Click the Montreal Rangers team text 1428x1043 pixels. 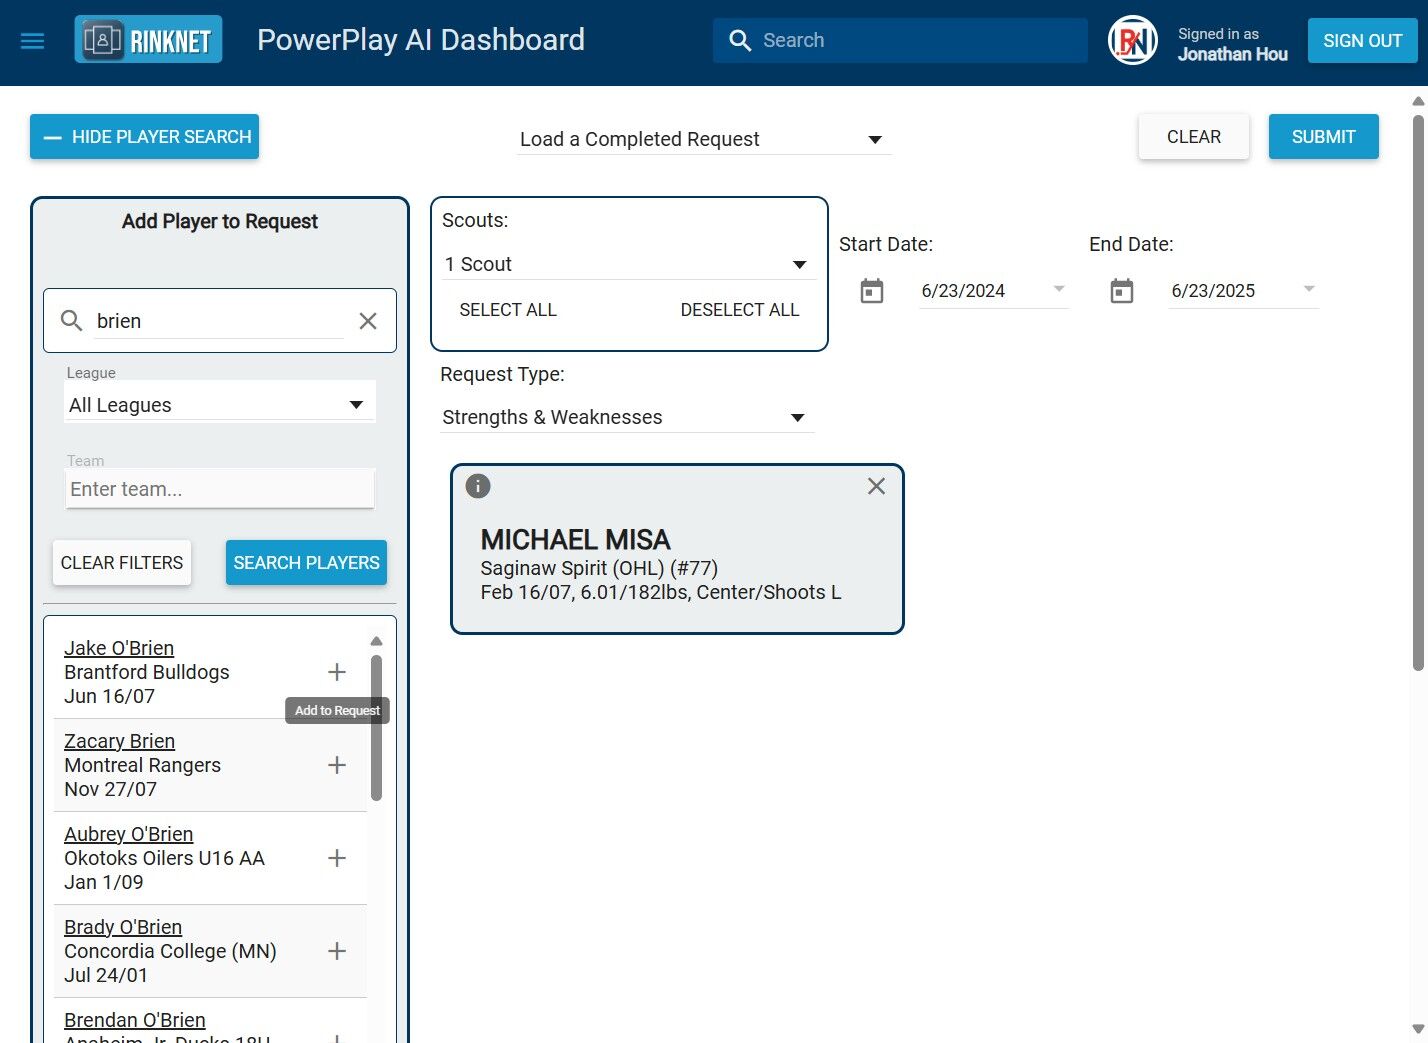[143, 765]
